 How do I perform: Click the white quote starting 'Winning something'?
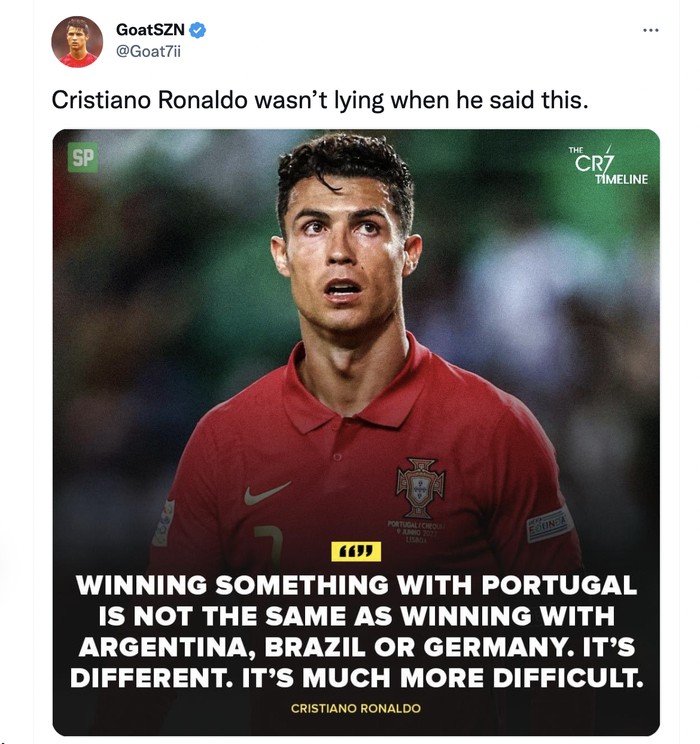[x=356, y=632]
